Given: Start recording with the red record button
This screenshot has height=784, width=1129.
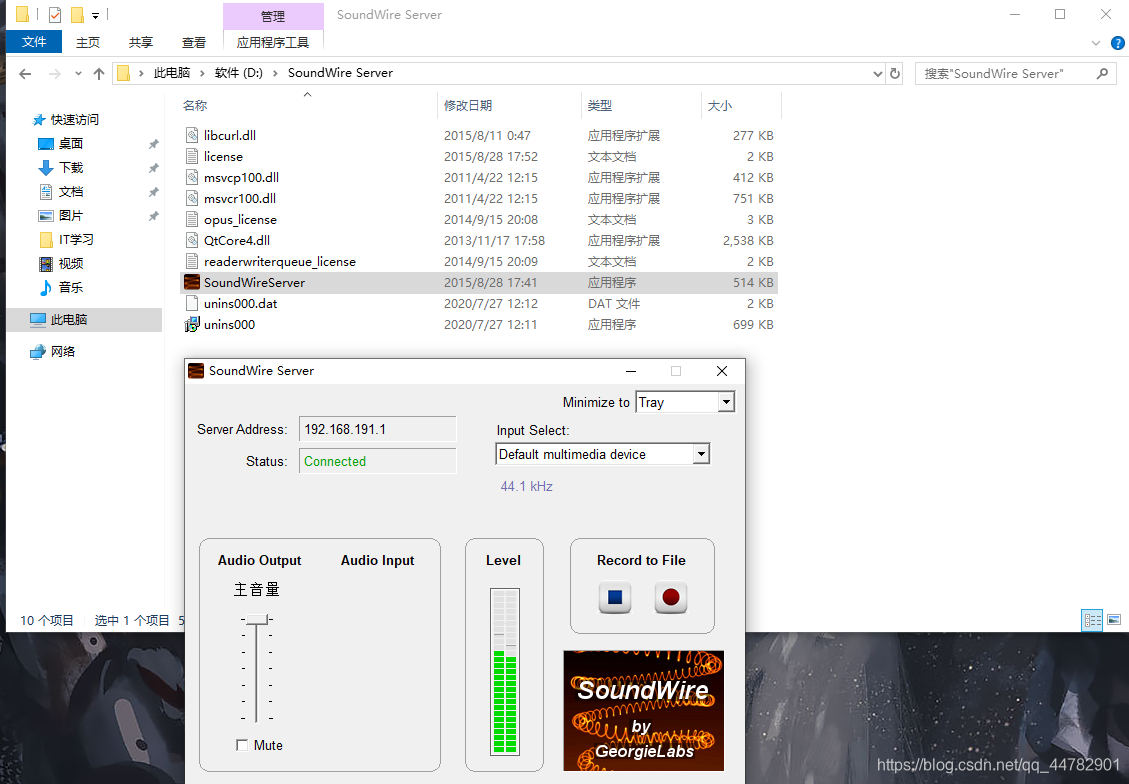Looking at the screenshot, I should coord(671,598).
